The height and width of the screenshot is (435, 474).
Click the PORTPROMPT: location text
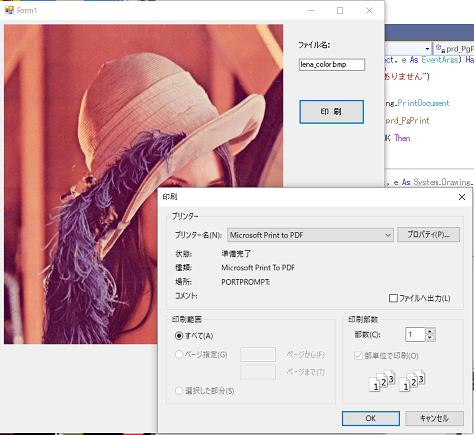246,282
